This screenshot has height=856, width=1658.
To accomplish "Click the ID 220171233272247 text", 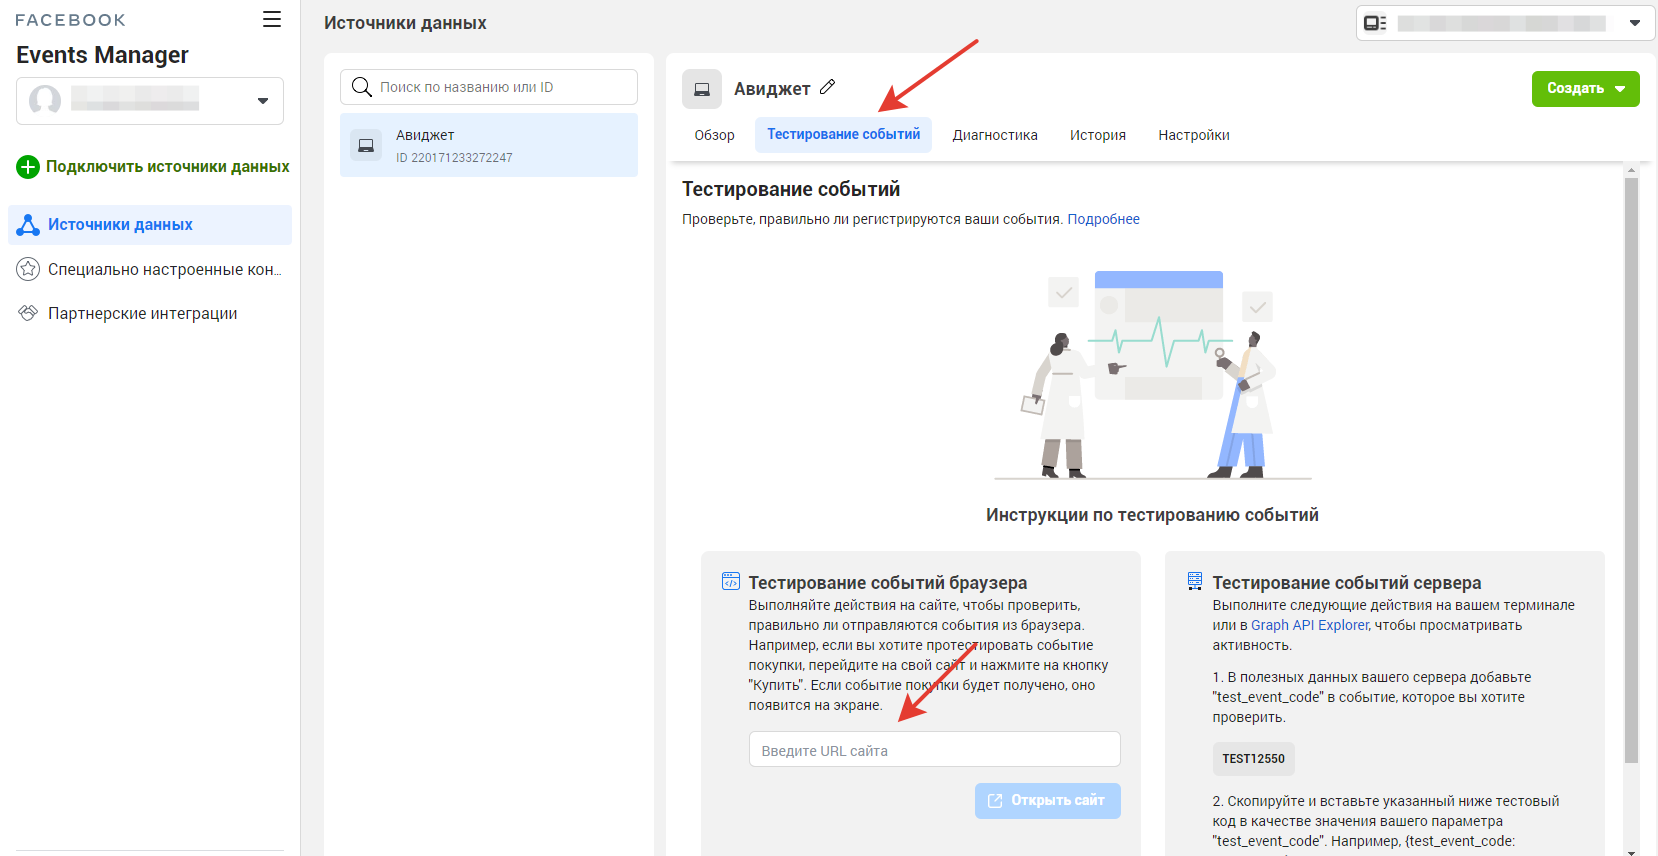I will pyautogui.click(x=454, y=158).
